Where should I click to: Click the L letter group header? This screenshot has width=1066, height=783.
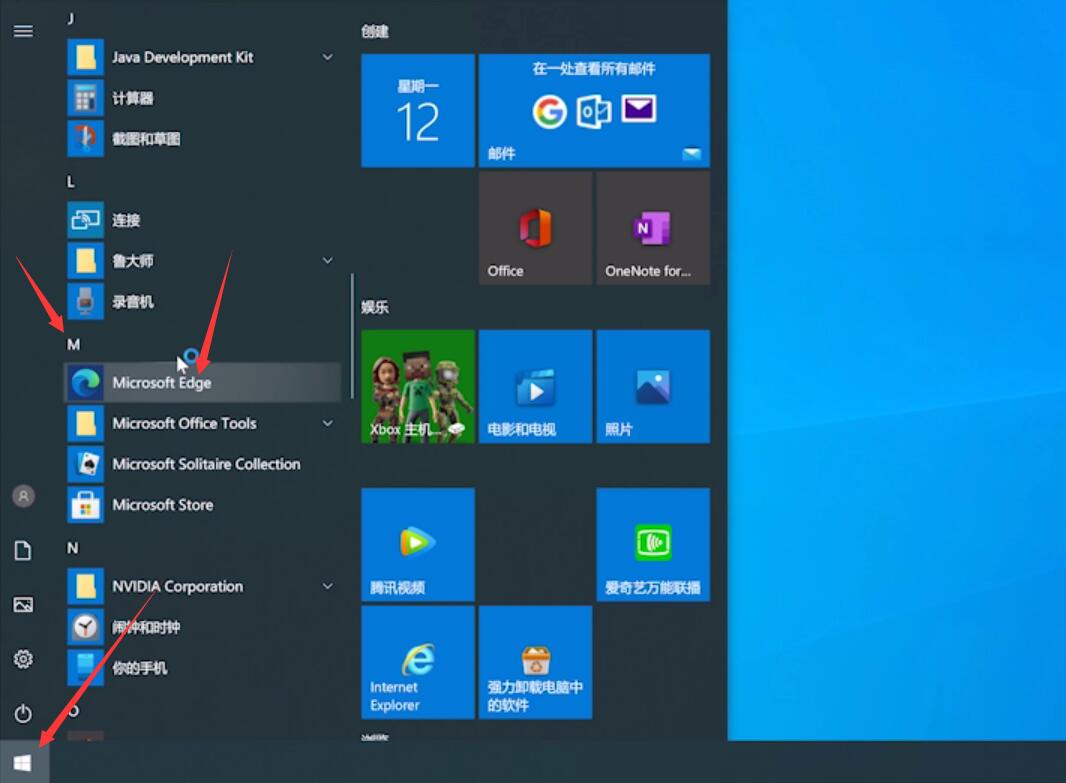tap(71, 181)
